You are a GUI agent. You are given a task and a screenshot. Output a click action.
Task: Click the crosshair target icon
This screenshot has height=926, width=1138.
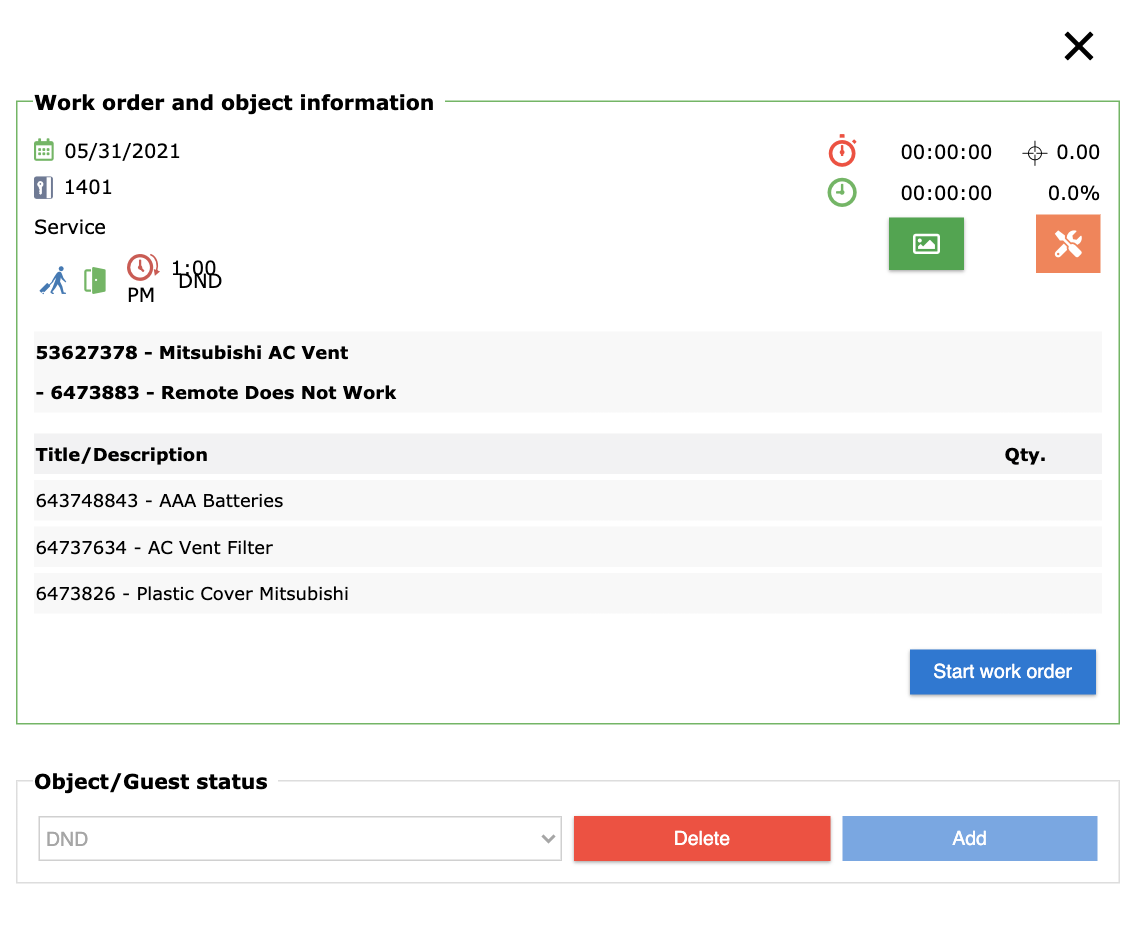pyautogui.click(x=1034, y=153)
